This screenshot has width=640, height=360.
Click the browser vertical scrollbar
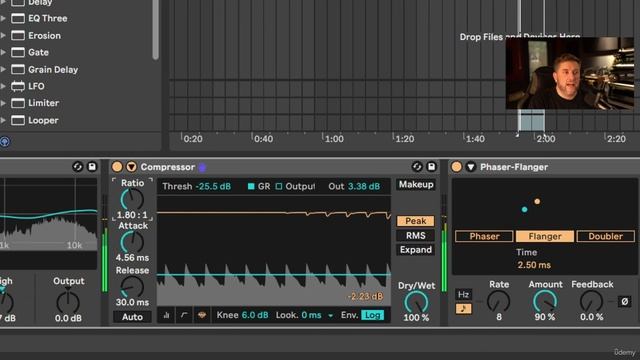click(155, 30)
